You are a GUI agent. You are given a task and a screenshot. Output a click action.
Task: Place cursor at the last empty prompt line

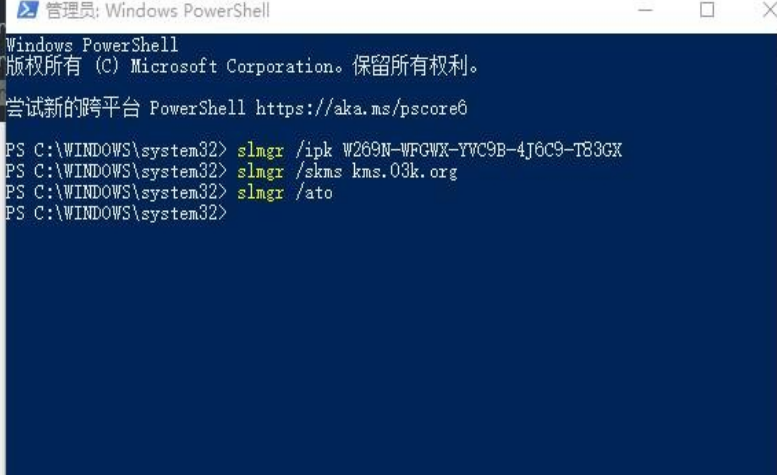click(238, 214)
